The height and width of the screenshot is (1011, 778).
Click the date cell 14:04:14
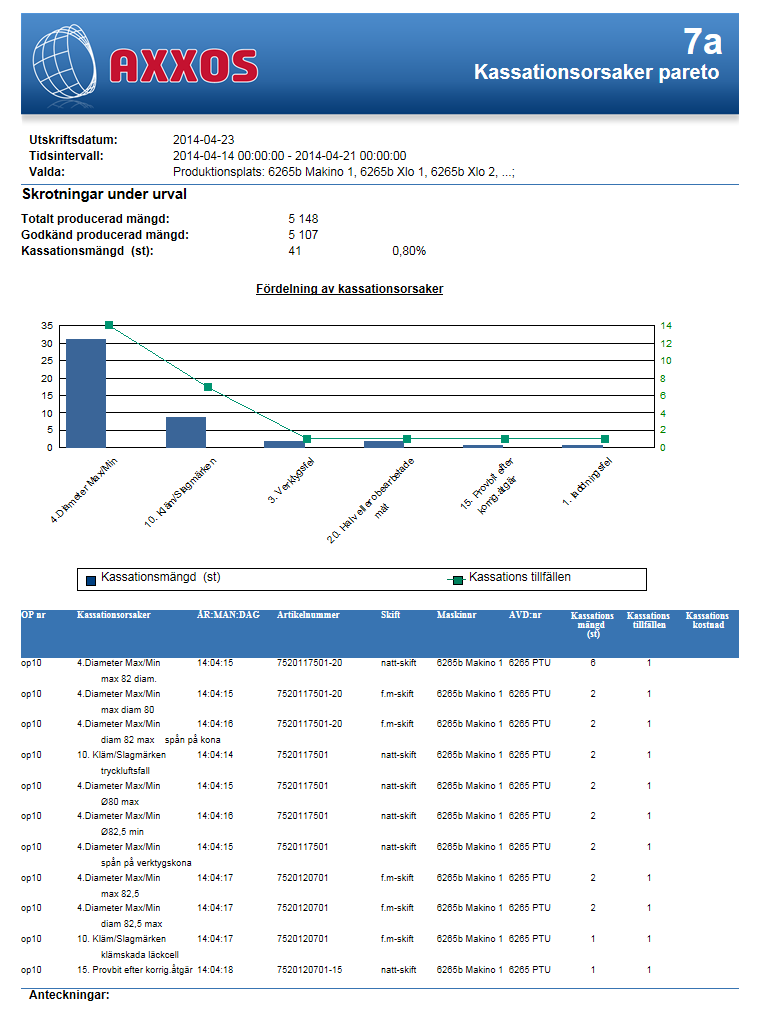[x=215, y=755]
